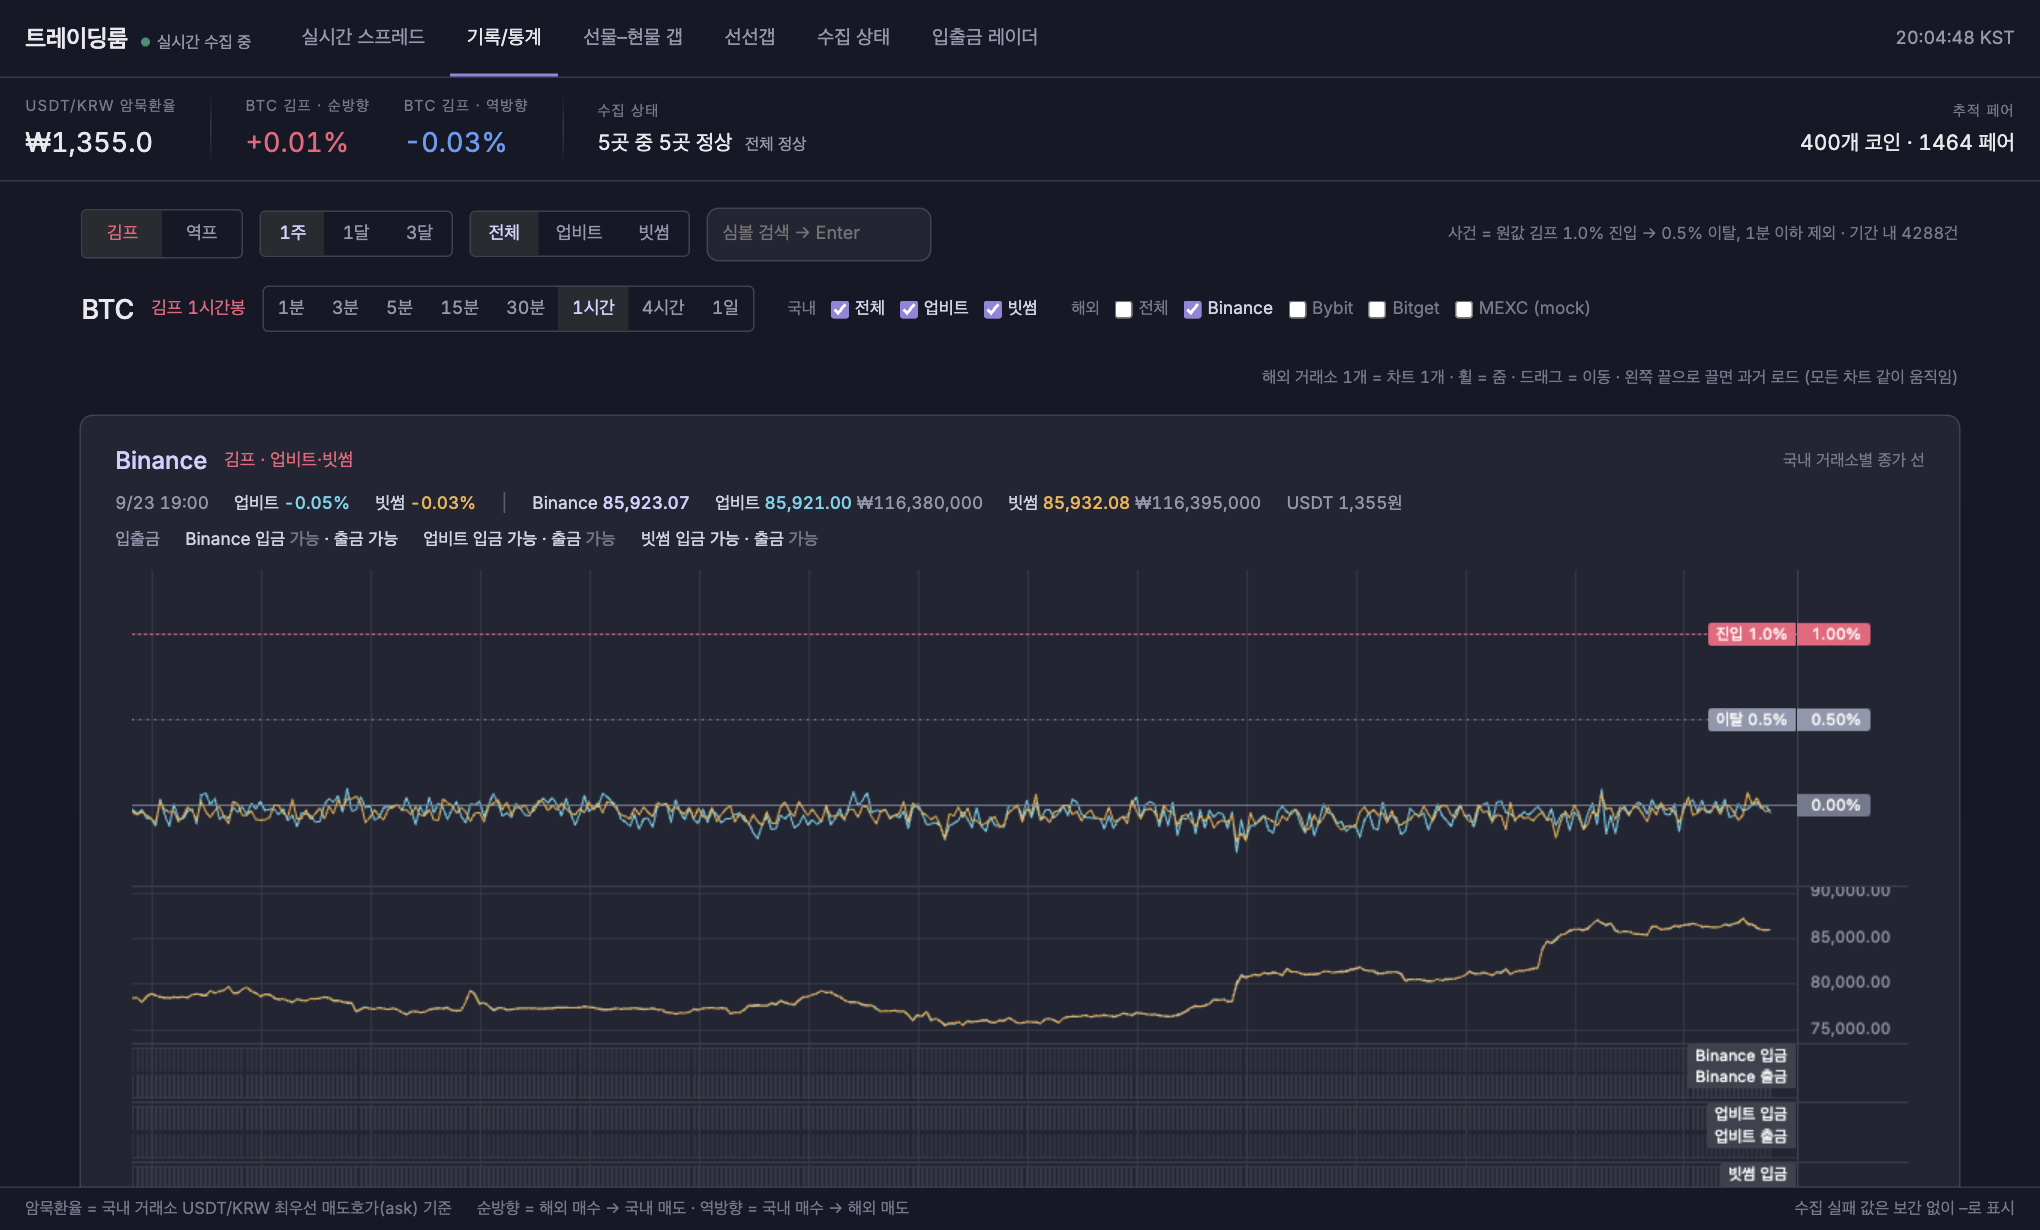The image size is (2040, 1230).
Task: Choose the 1주 period
Action: [293, 233]
